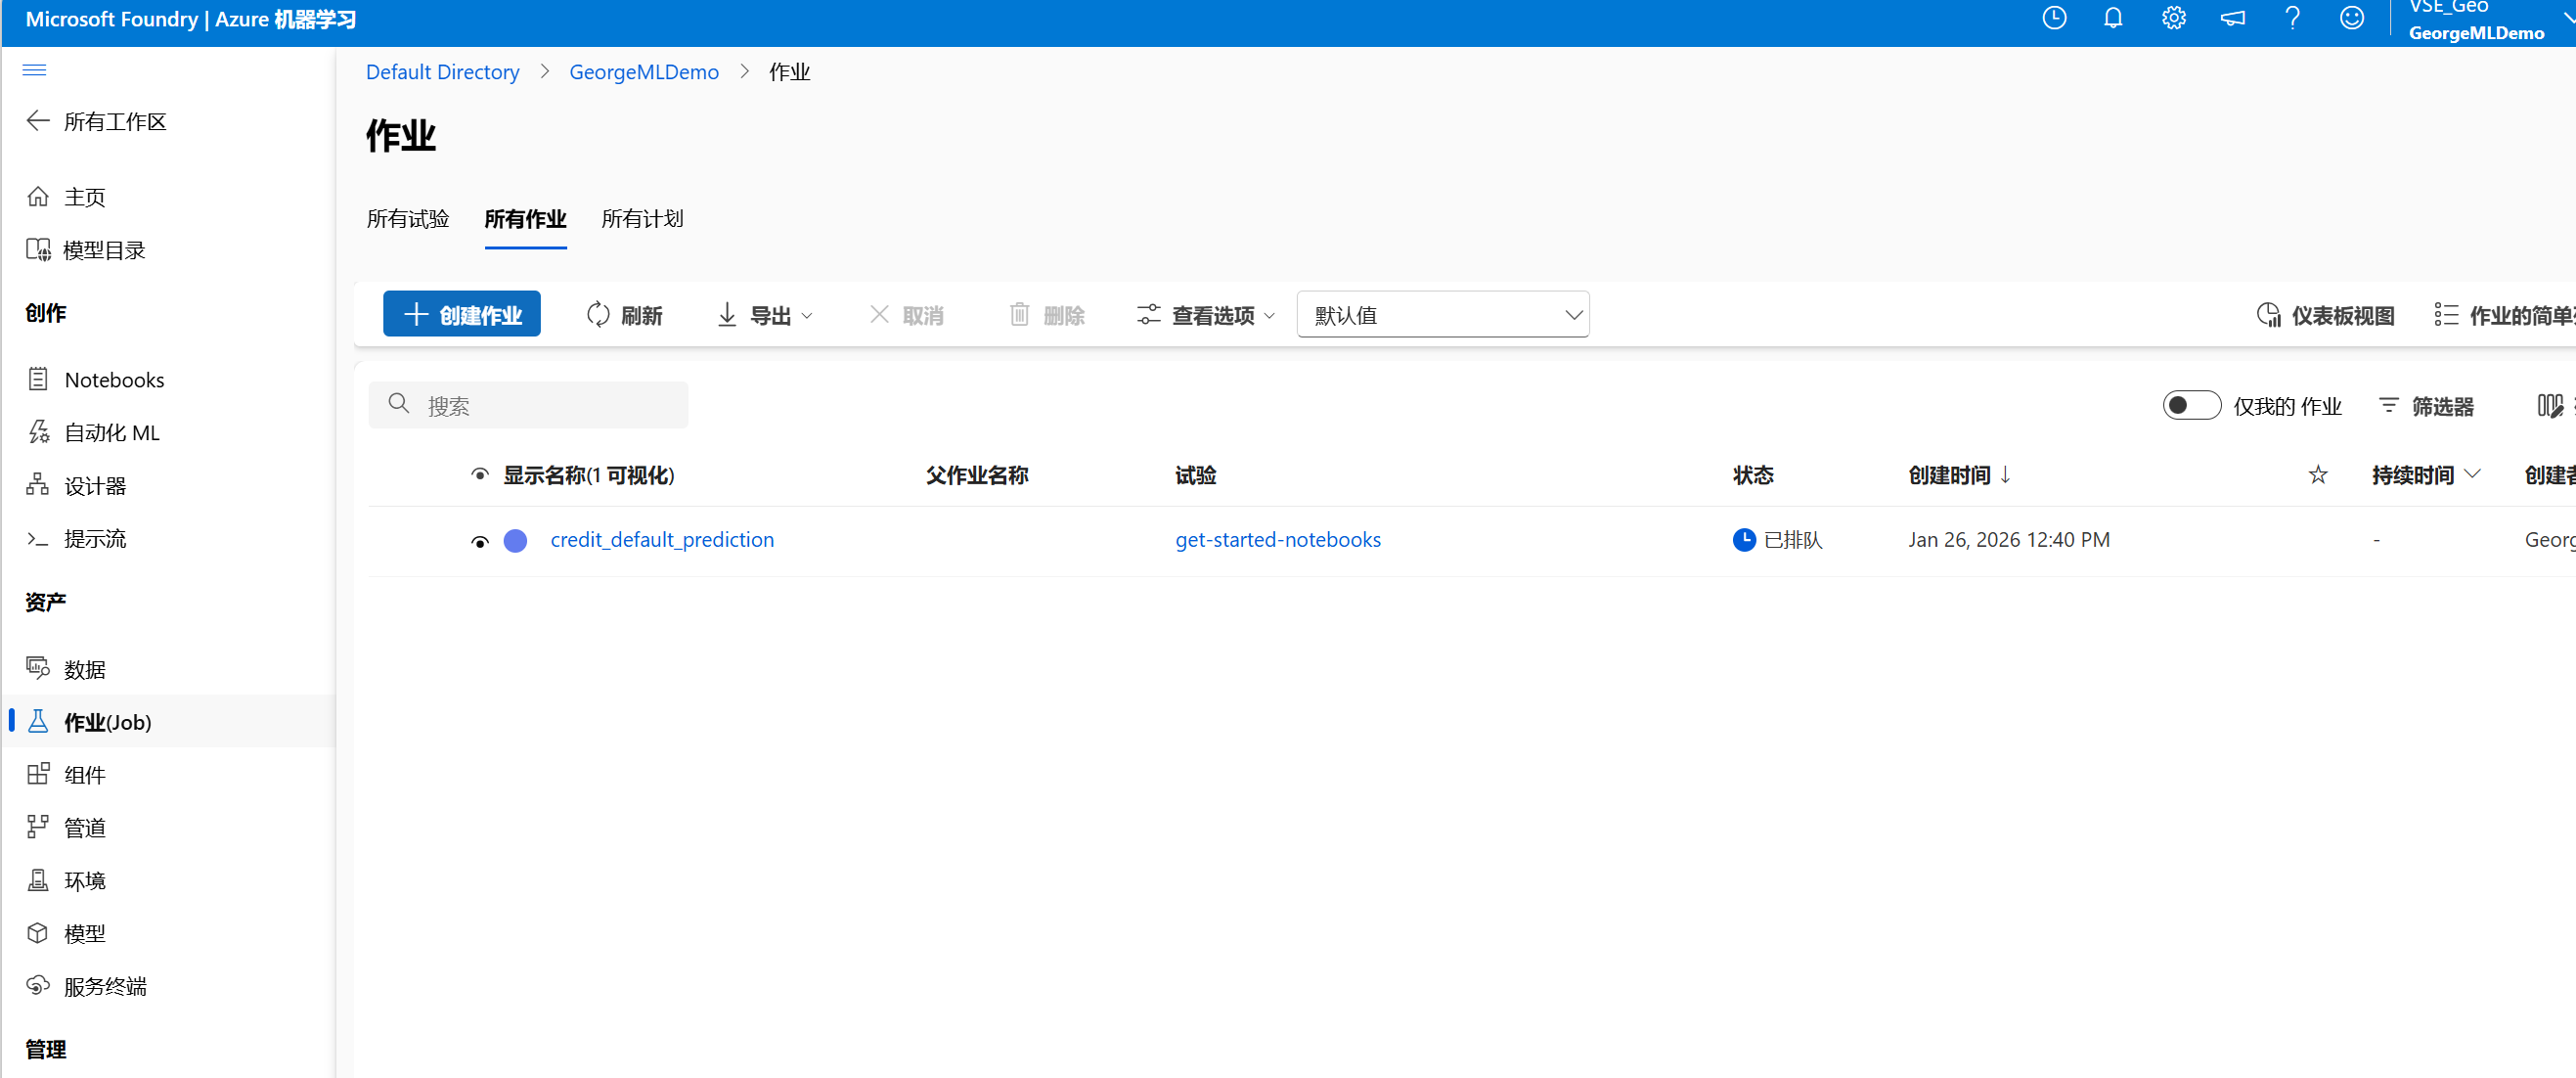Star the favorites column header icon
2576x1078 pixels.
[x=2317, y=475]
